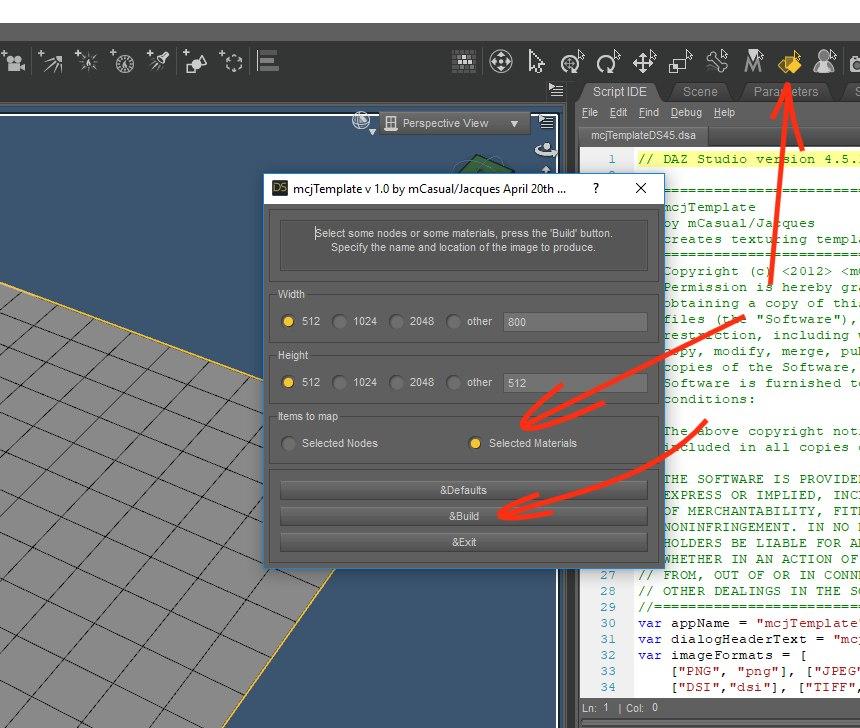Viewport: 860px width, 728px height.
Task: Click code line 32 'var imageFormats'
Action: 722,655
